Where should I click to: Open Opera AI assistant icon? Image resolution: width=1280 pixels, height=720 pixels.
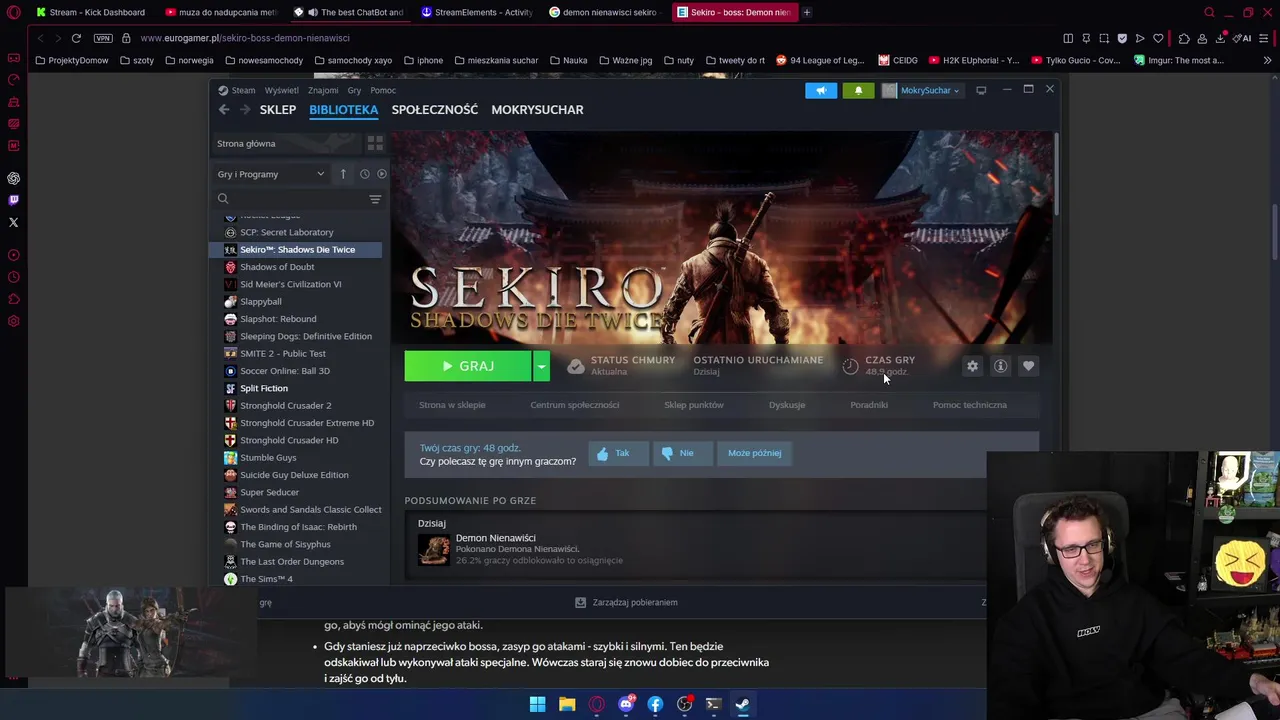(1240, 38)
